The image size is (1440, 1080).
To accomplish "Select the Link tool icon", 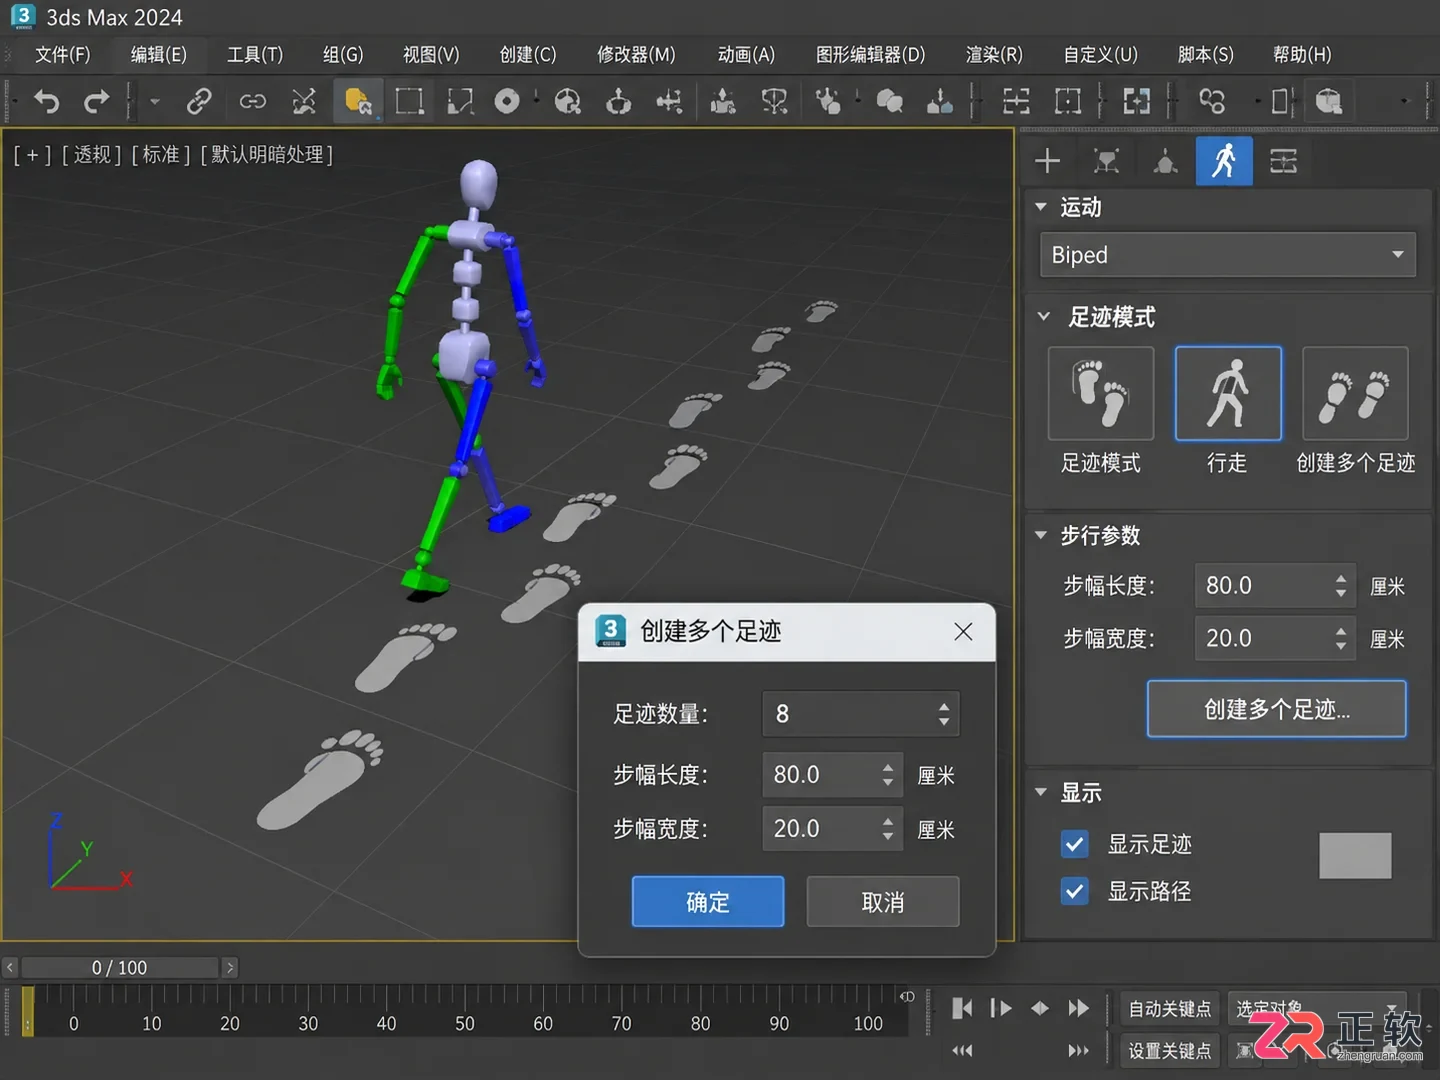I will [x=199, y=101].
